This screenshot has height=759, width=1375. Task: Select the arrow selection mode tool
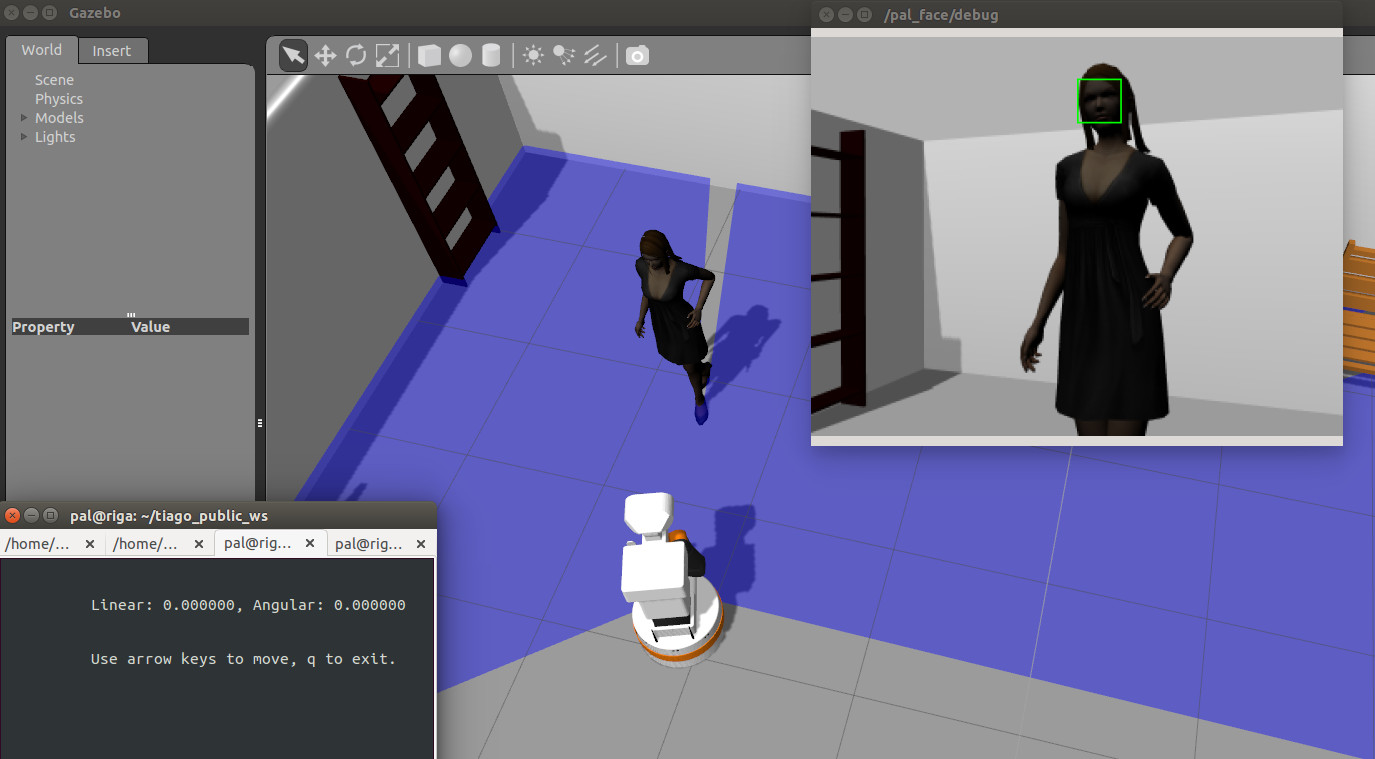(x=293, y=56)
